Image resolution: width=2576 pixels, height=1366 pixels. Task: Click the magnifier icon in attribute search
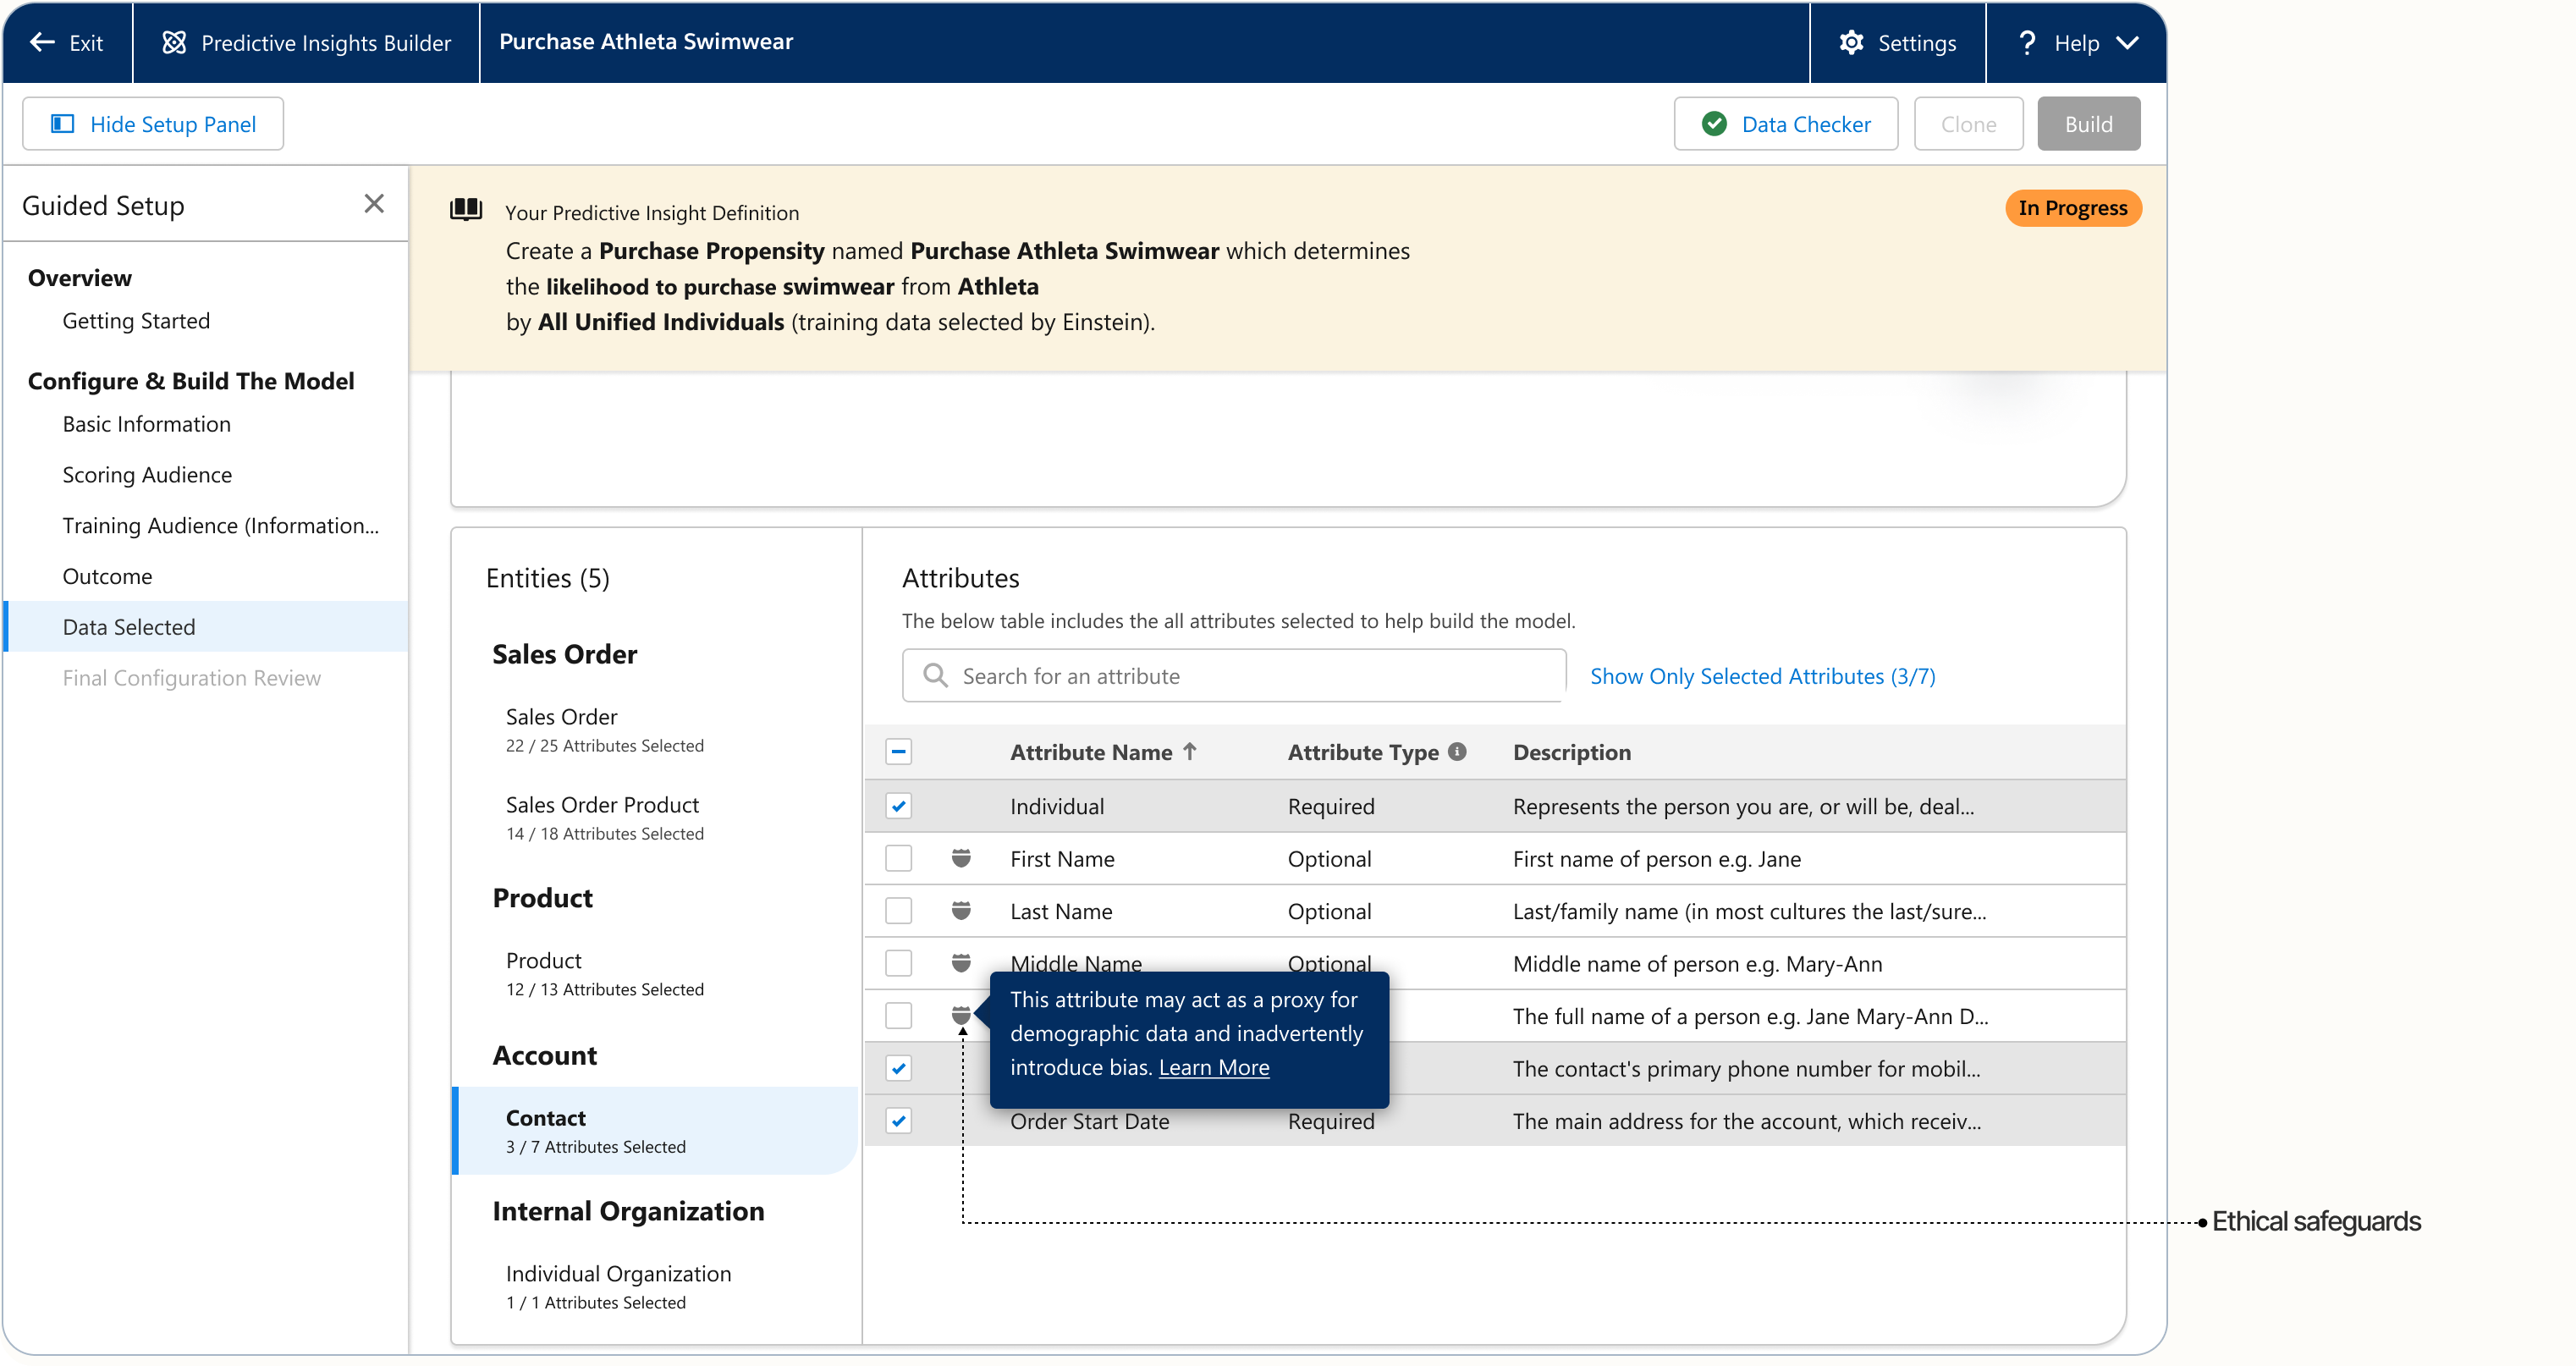click(x=935, y=676)
